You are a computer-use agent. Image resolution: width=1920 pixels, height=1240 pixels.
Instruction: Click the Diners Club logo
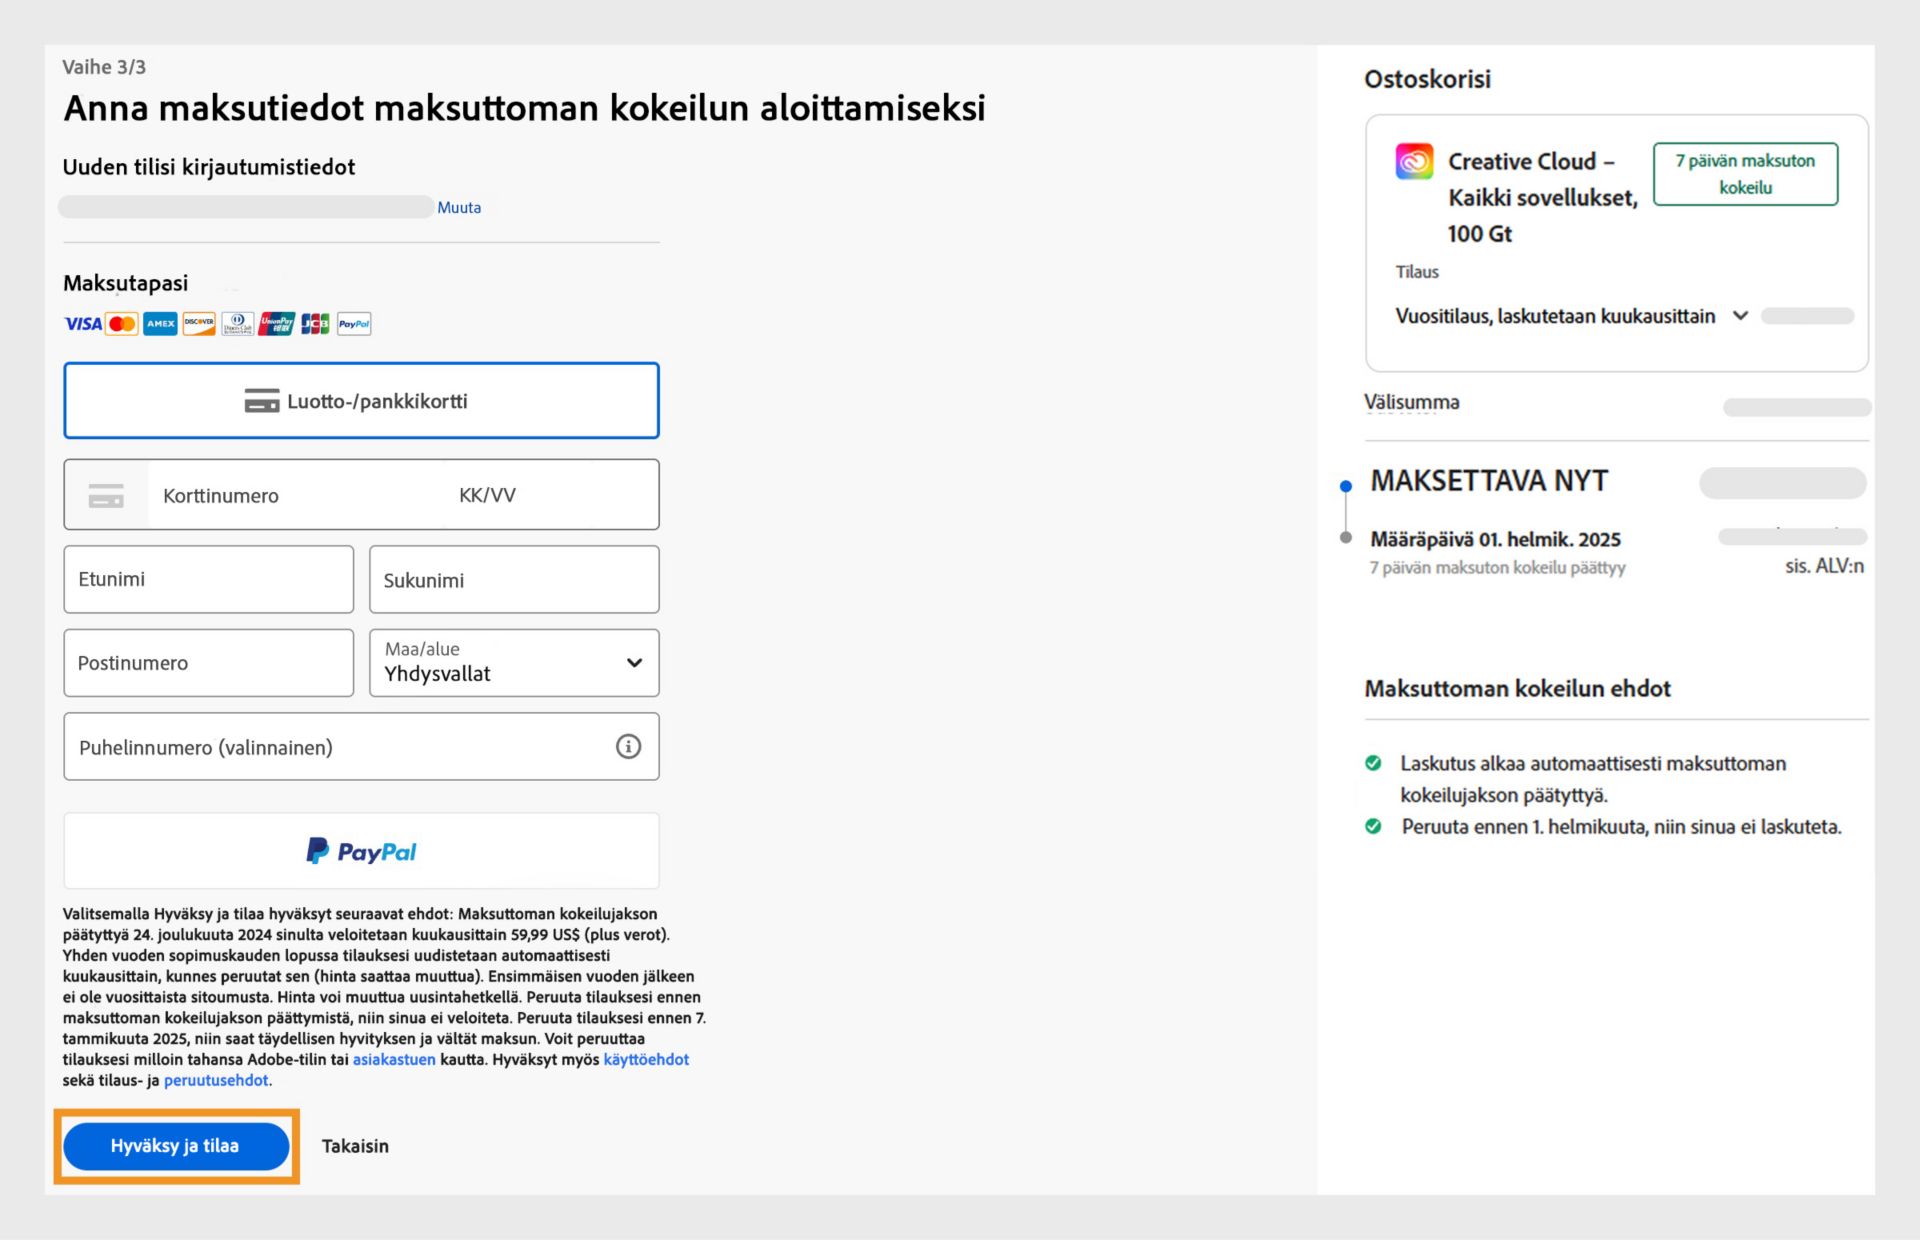tap(237, 324)
